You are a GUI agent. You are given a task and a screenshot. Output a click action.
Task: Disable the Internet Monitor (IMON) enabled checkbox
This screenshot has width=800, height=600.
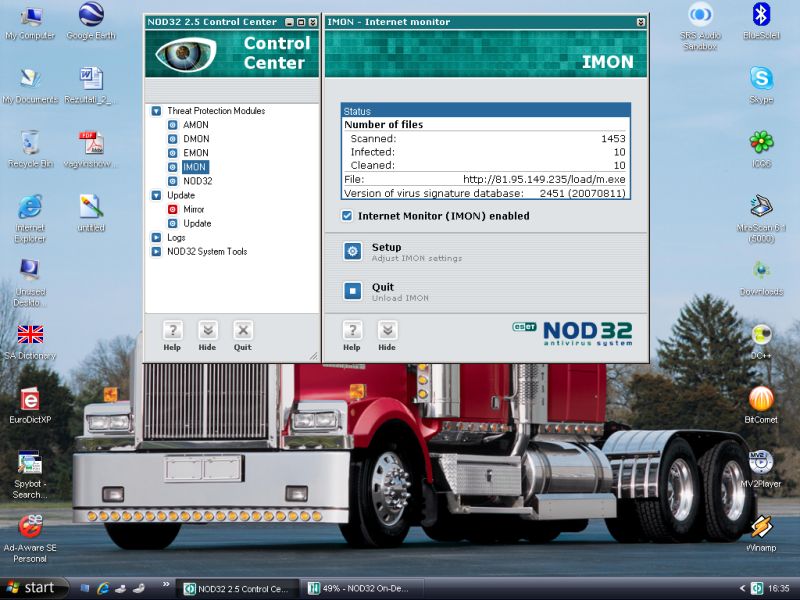pos(347,216)
